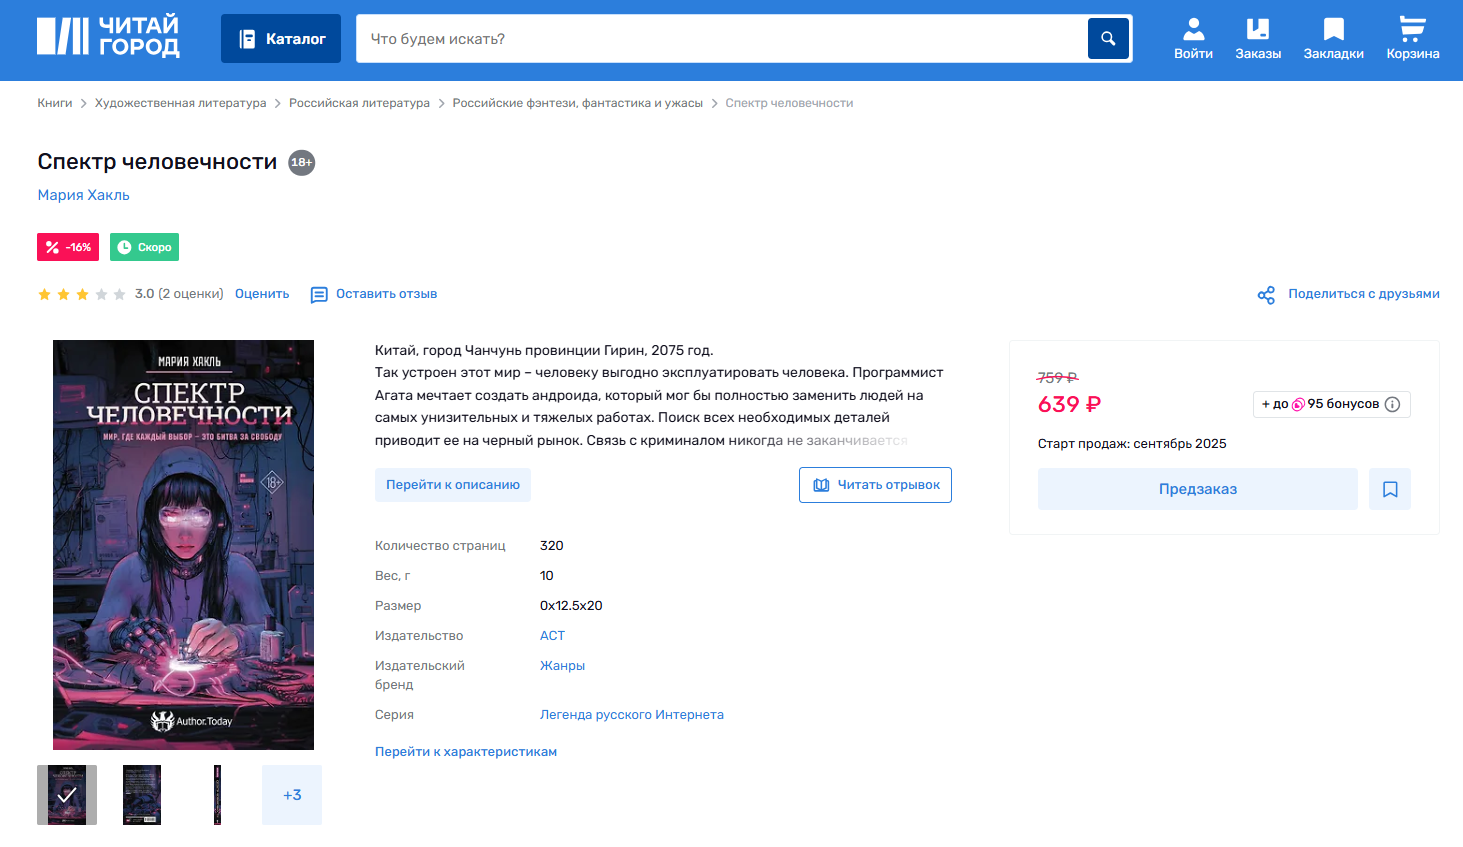Open Заказы orders page
Viewport: 1463px width, 847px height.
click(1258, 39)
